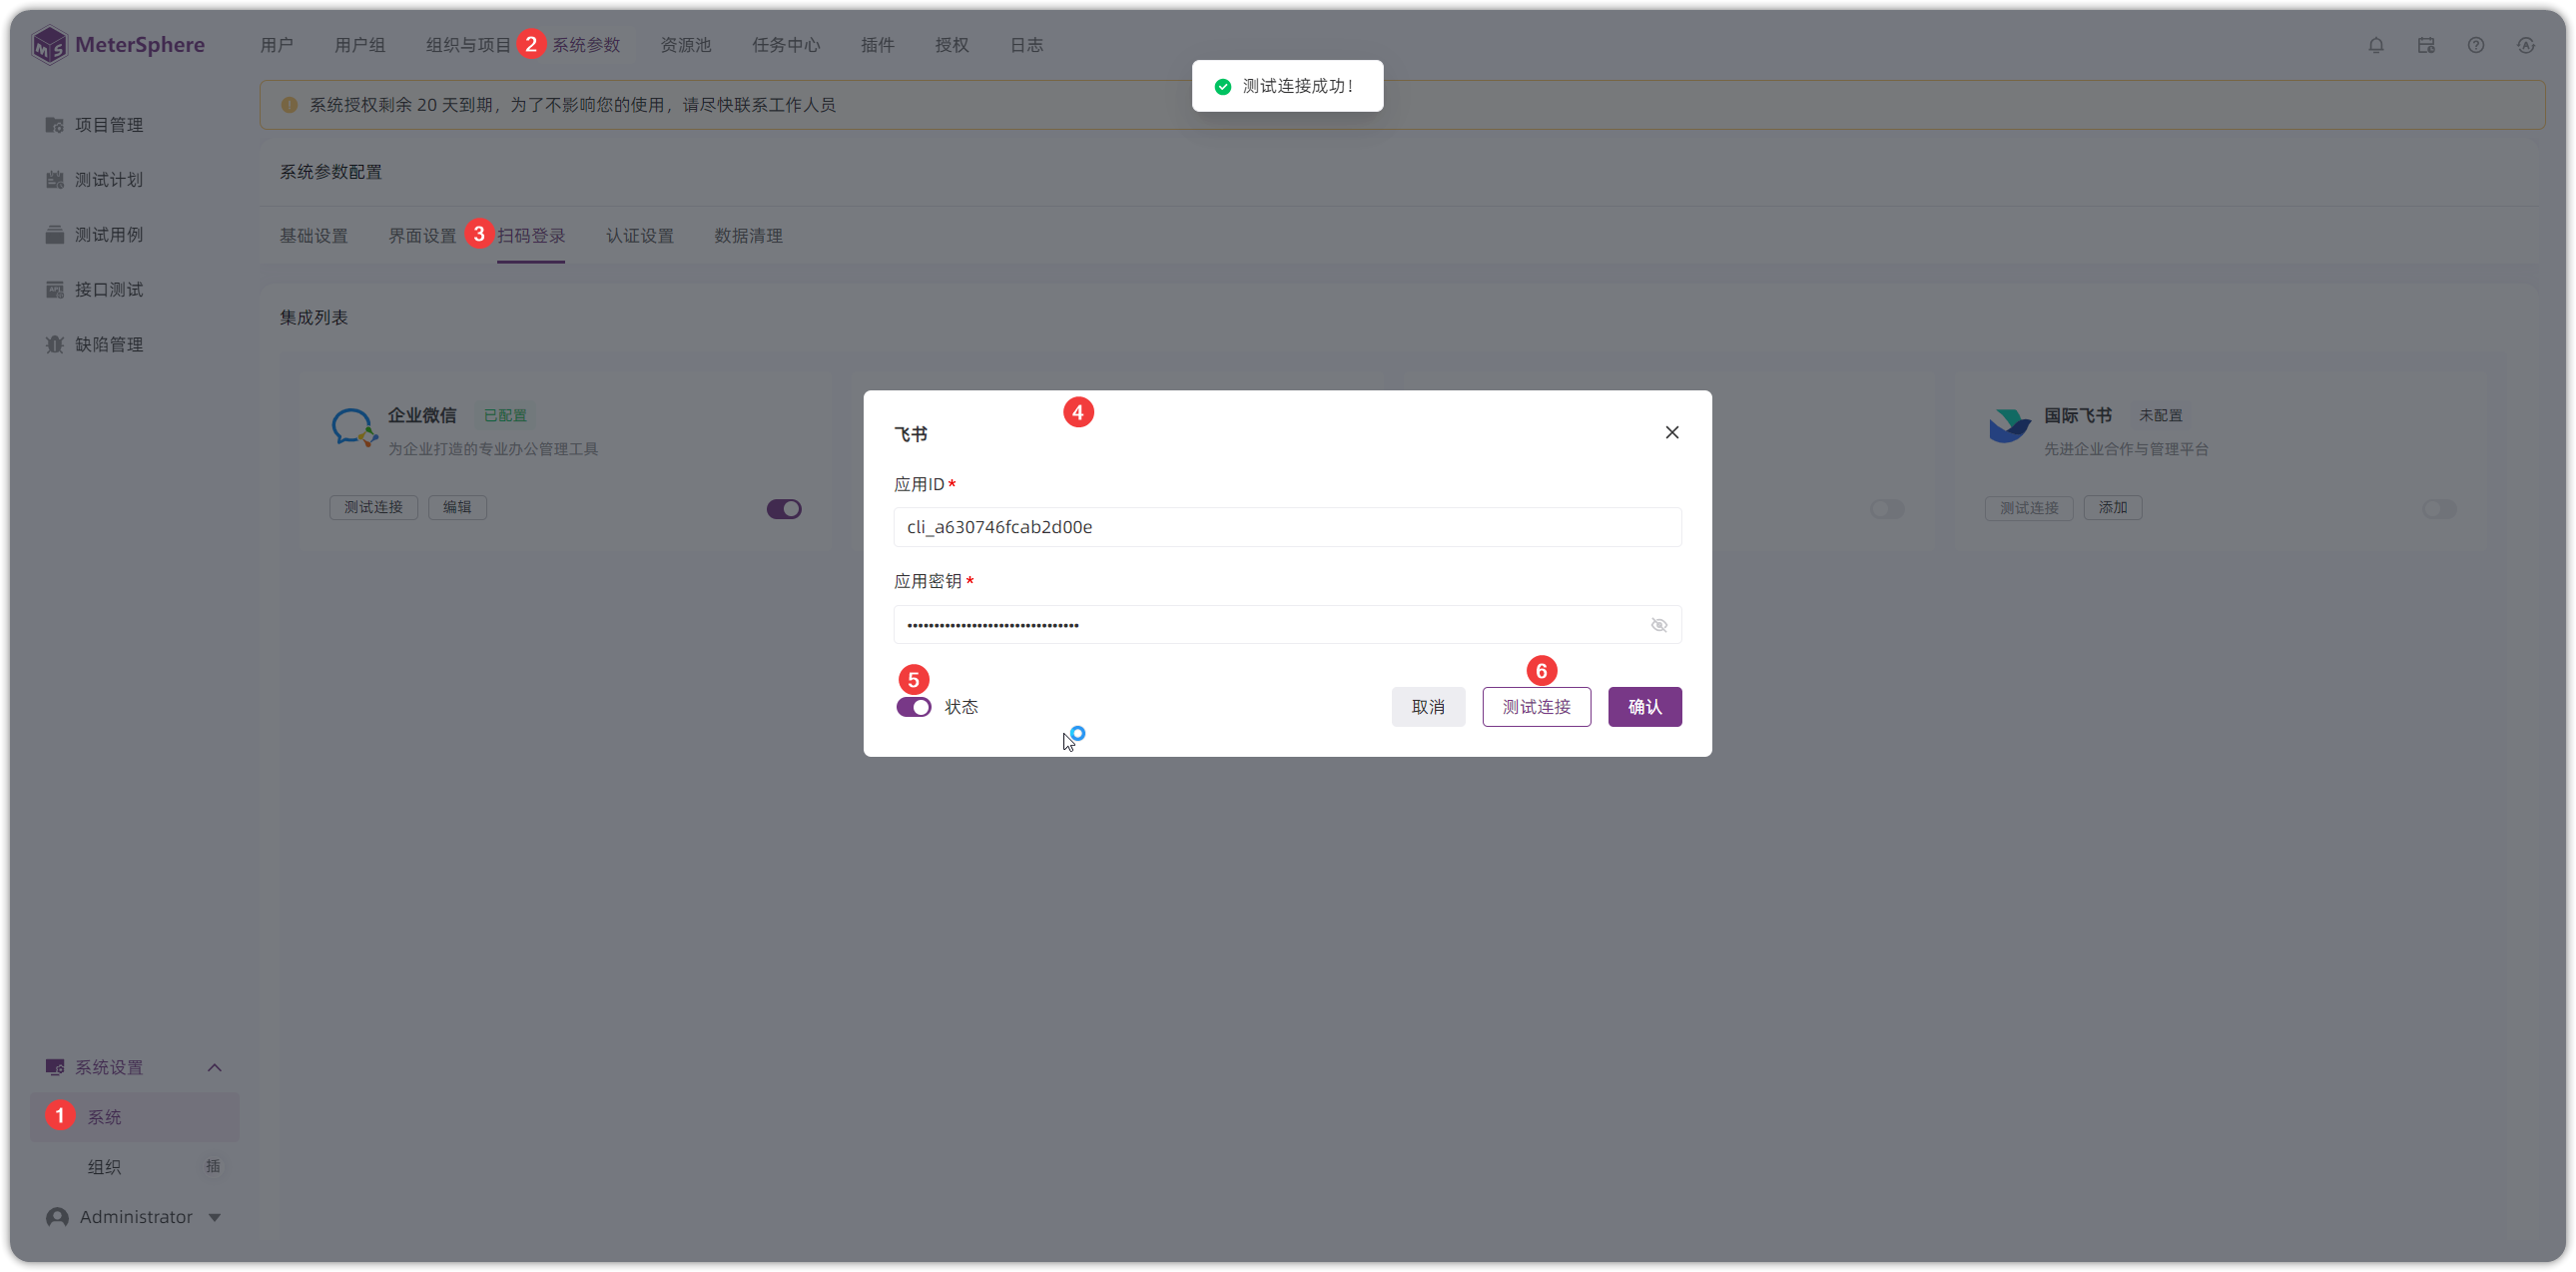Show the 应用密钥 with eye icon

(x=1659, y=625)
